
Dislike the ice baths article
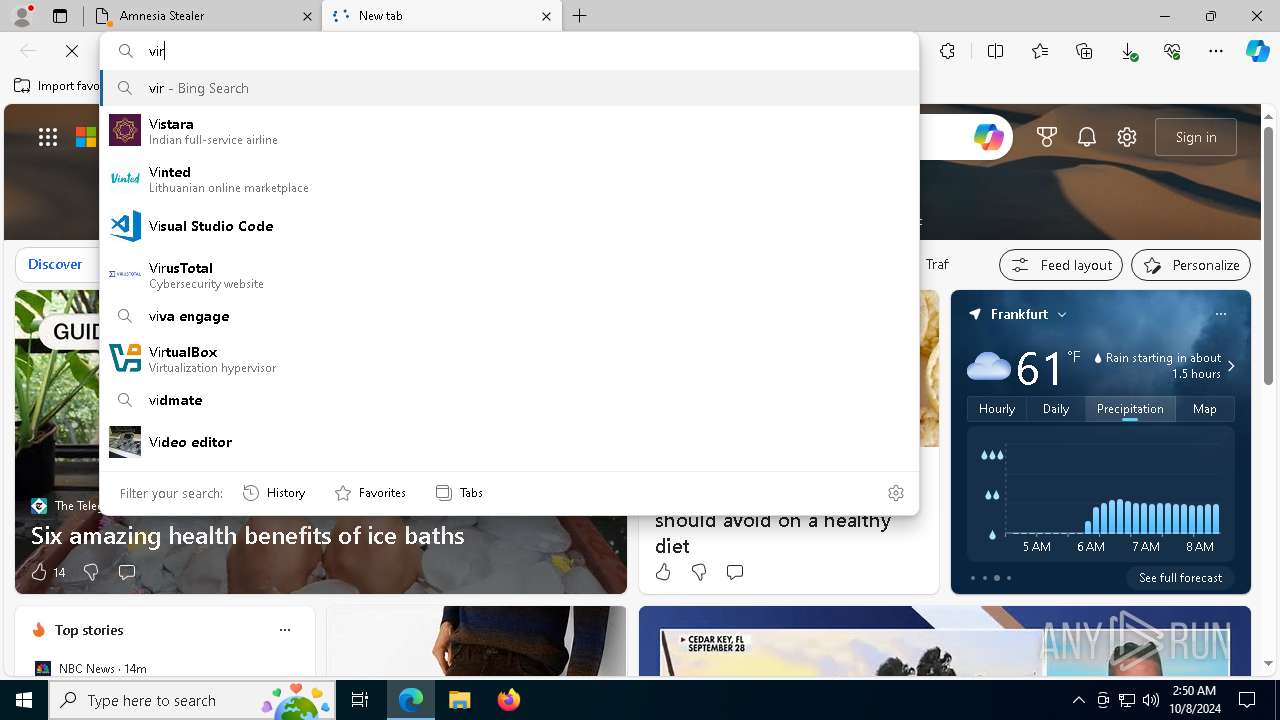pos(91,572)
